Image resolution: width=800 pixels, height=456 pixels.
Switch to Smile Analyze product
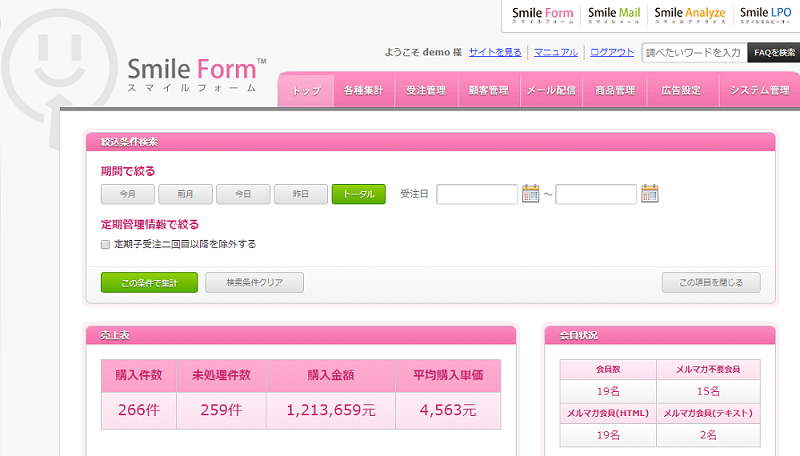point(690,15)
